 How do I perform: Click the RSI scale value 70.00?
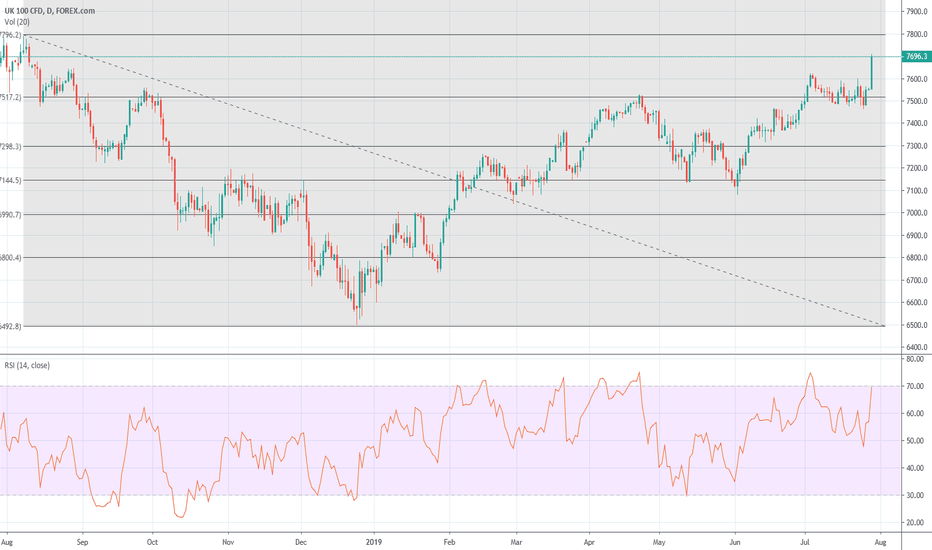(915, 386)
